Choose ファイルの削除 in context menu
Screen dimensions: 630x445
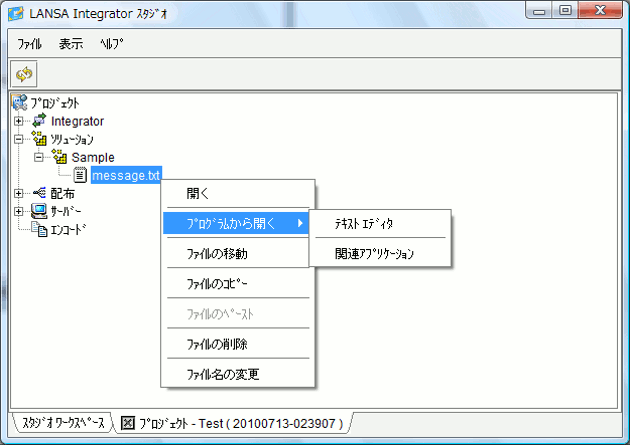(x=238, y=344)
